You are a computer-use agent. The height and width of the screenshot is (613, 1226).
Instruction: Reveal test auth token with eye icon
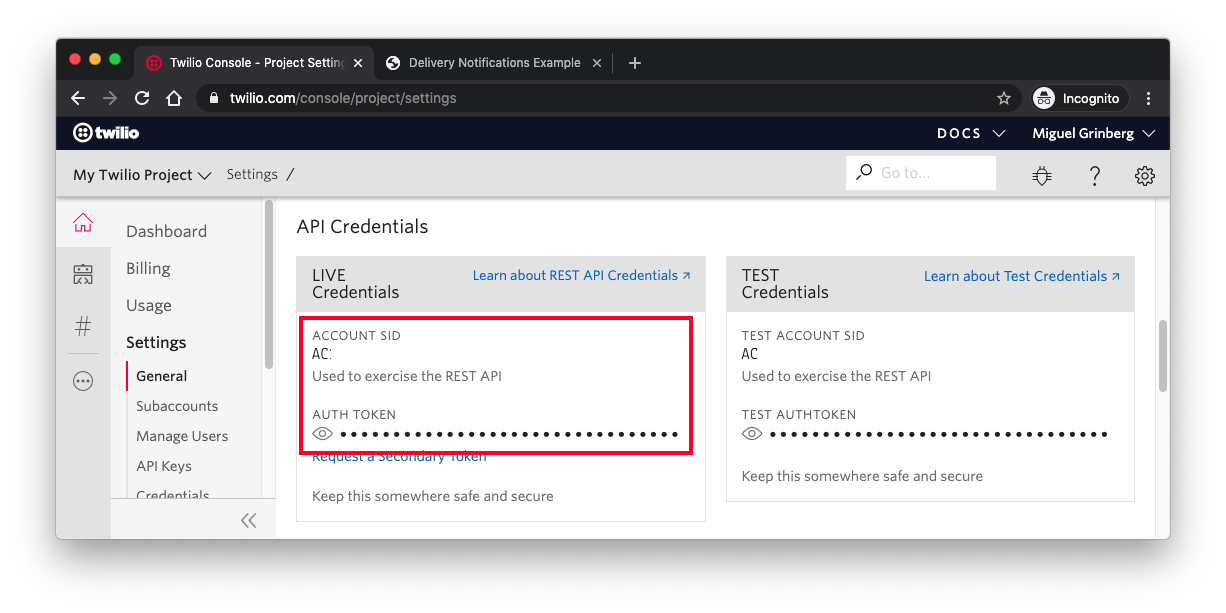[x=752, y=434]
